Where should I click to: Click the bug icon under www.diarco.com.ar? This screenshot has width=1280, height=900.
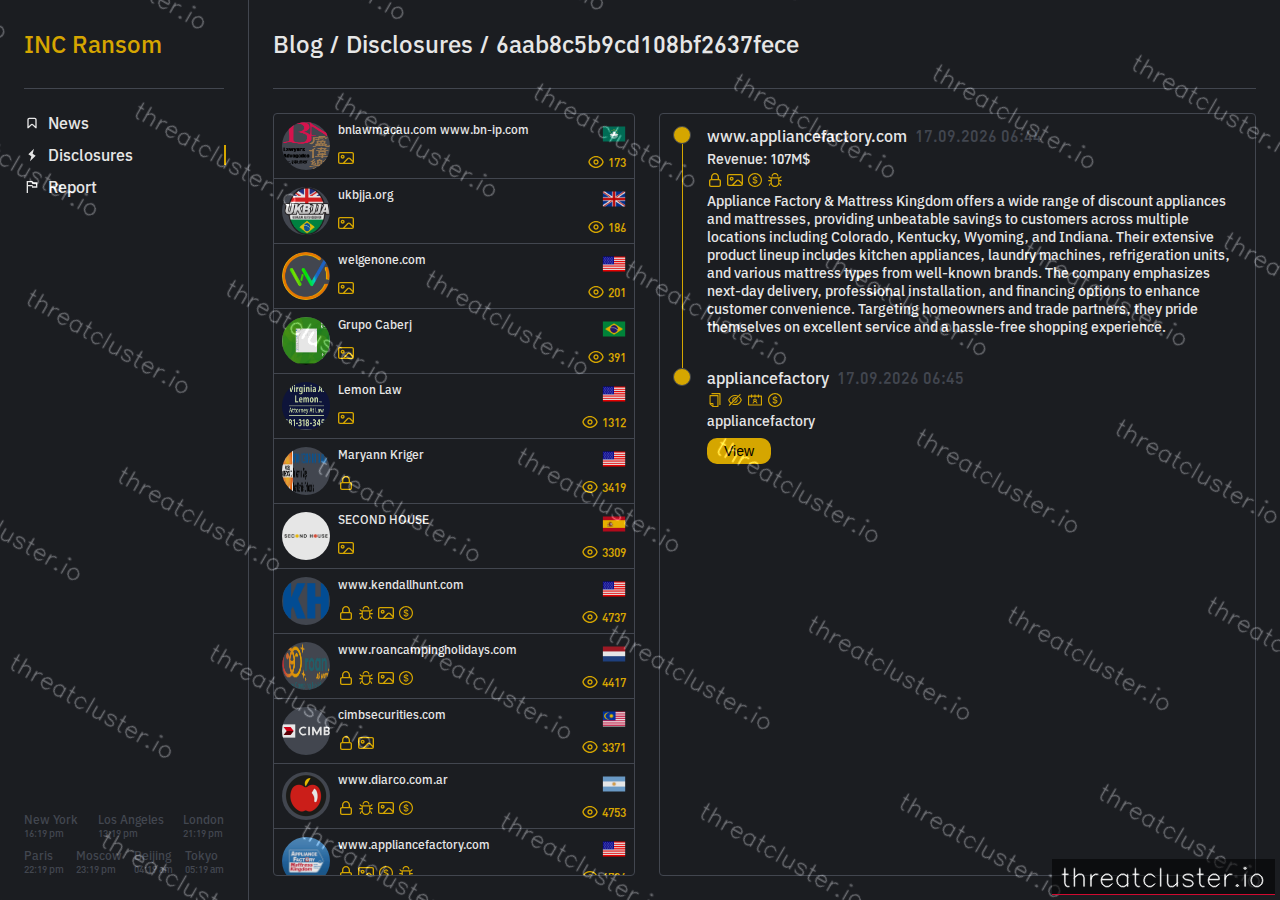click(366, 808)
